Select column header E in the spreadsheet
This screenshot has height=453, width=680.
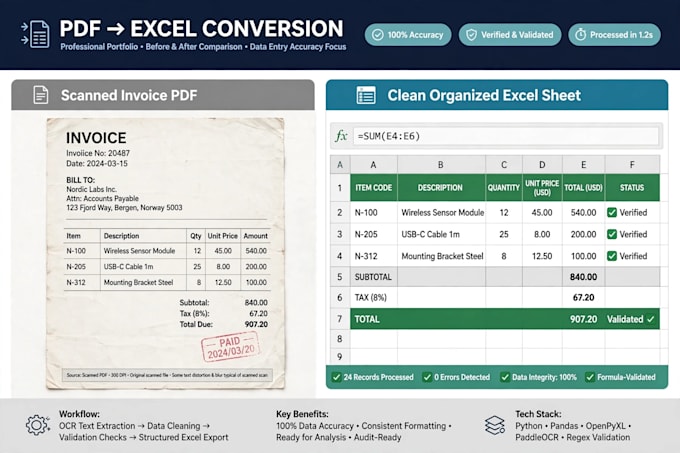coord(583,165)
